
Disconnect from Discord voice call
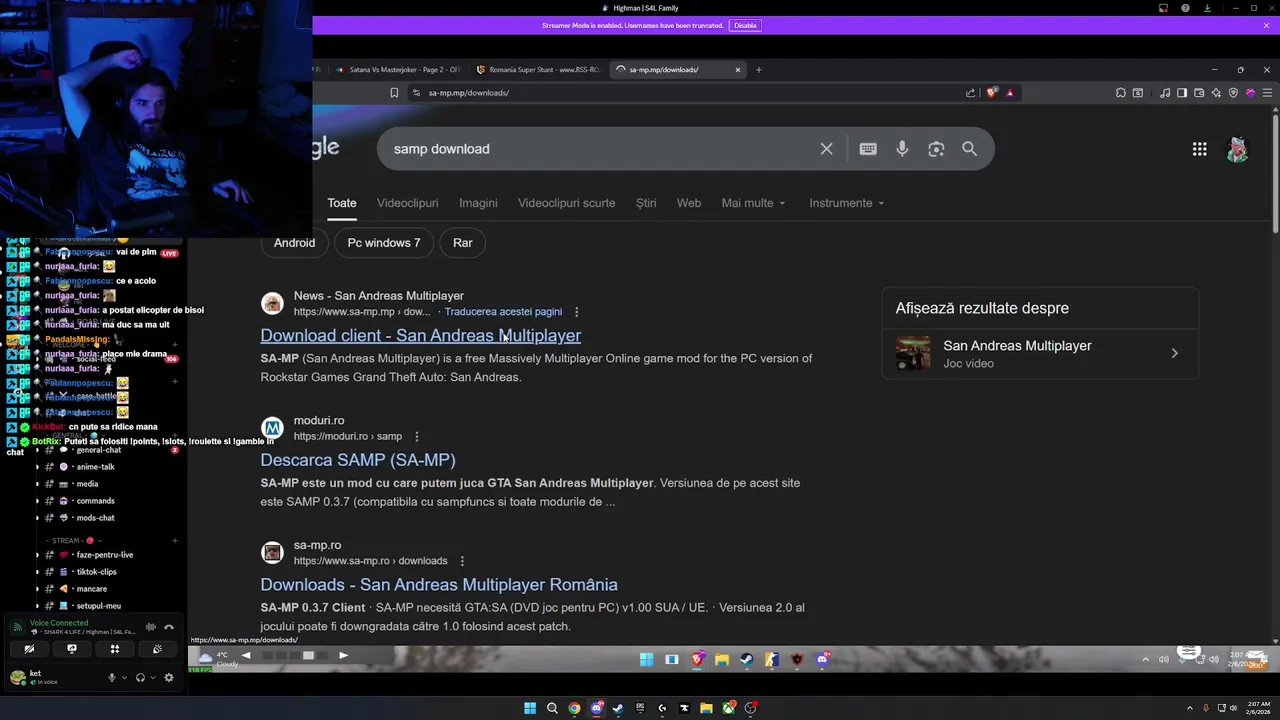click(169, 628)
